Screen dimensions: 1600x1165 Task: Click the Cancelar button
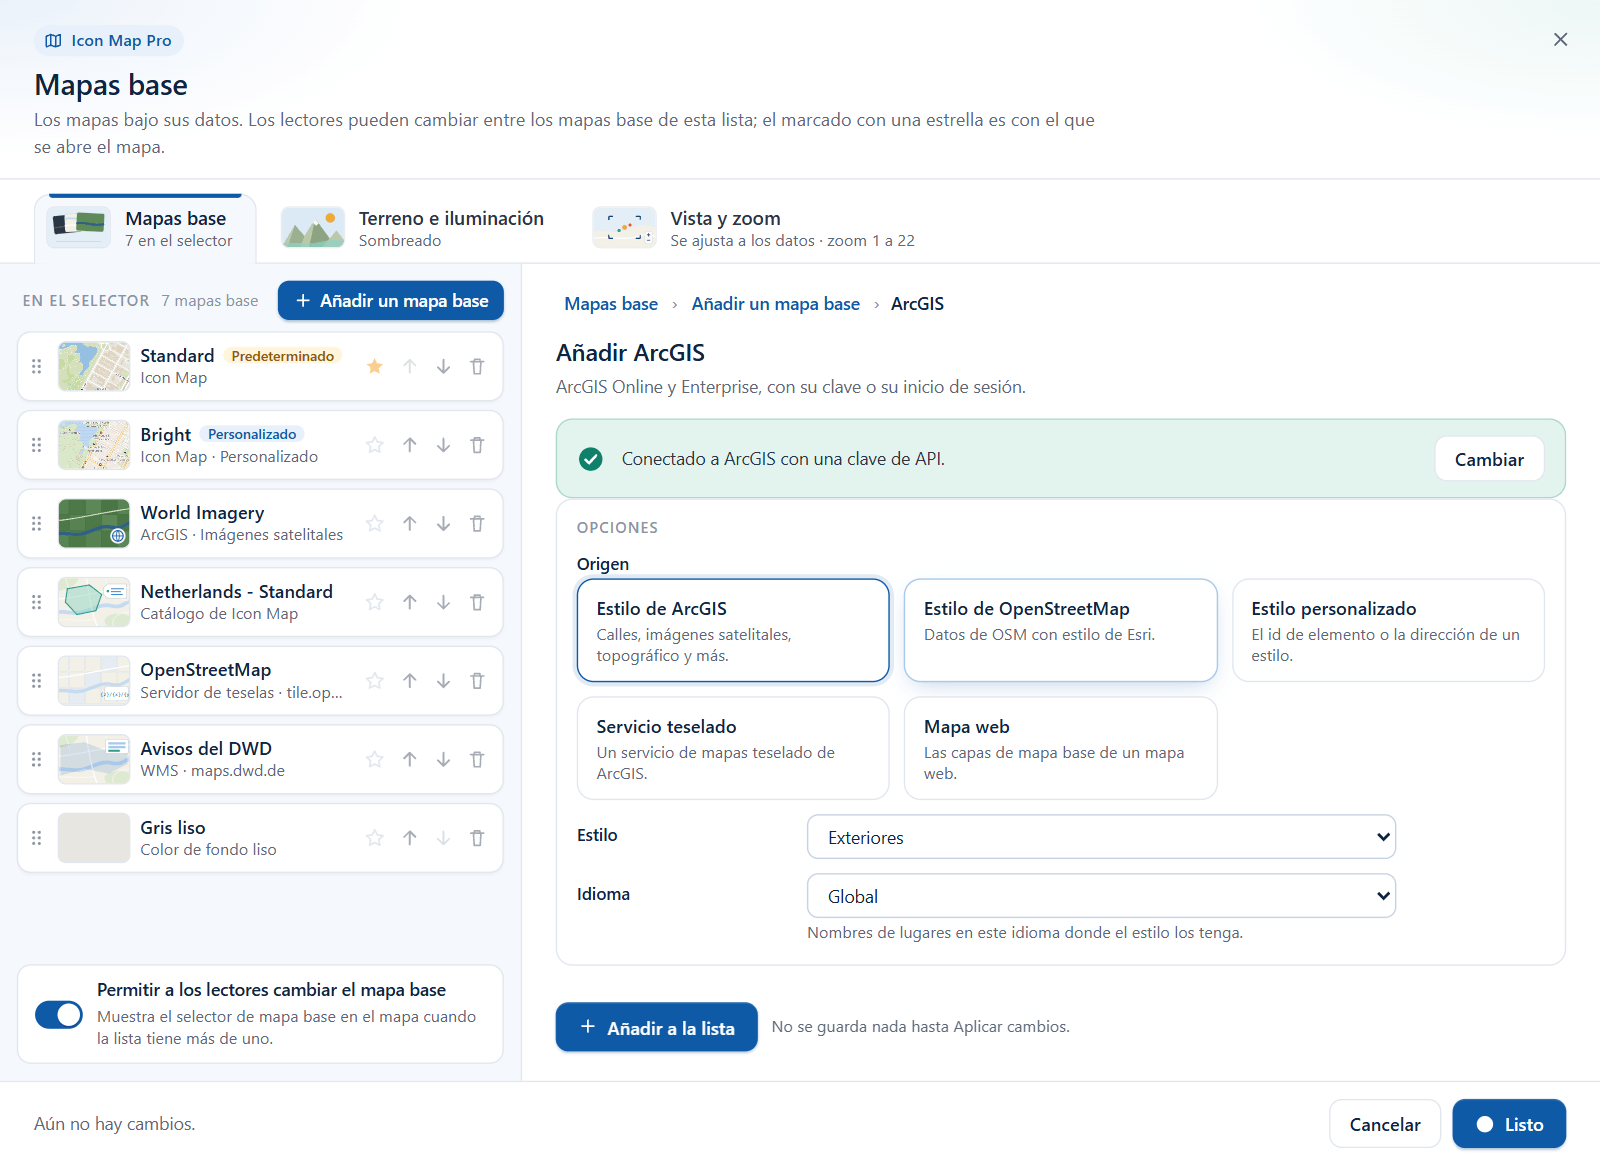tap(1385, 1124)
